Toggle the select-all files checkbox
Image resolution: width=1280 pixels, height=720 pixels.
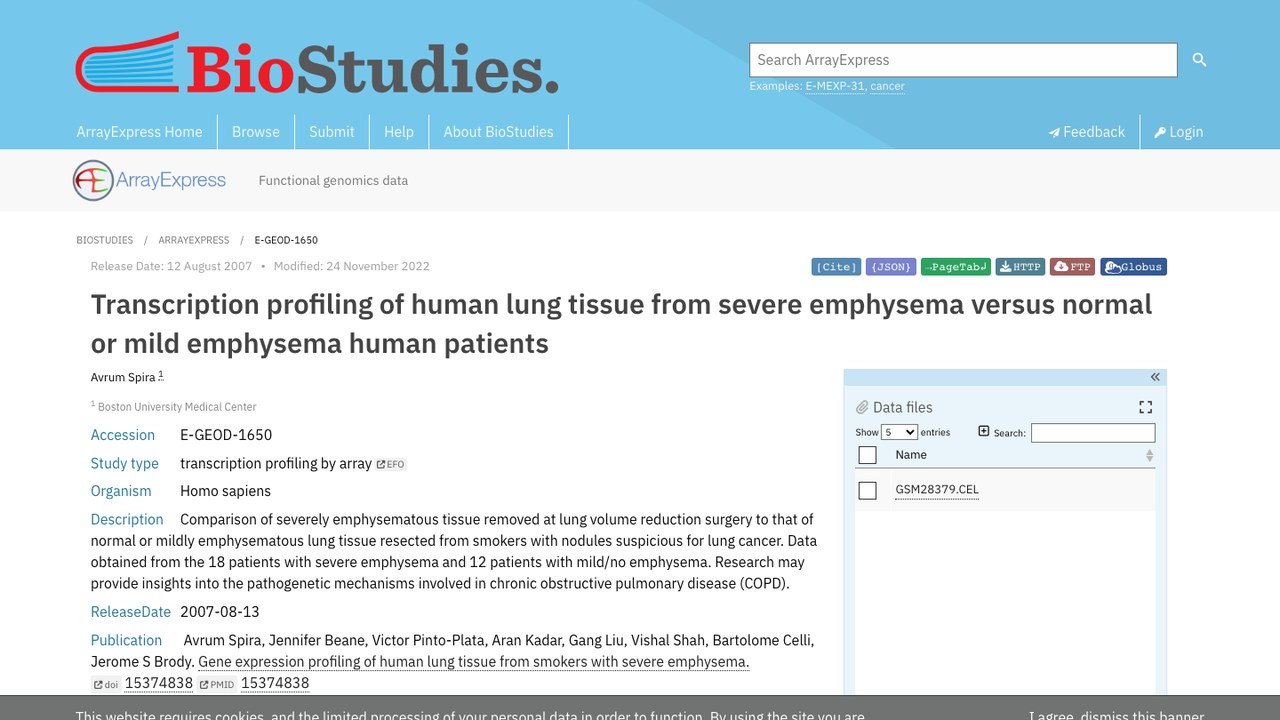tap(867, 455)
